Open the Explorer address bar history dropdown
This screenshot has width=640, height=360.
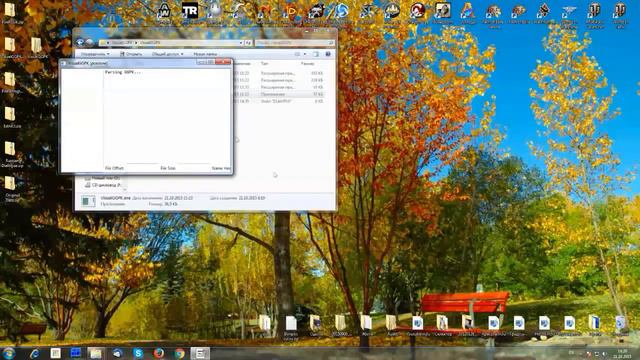pos(241,42)
